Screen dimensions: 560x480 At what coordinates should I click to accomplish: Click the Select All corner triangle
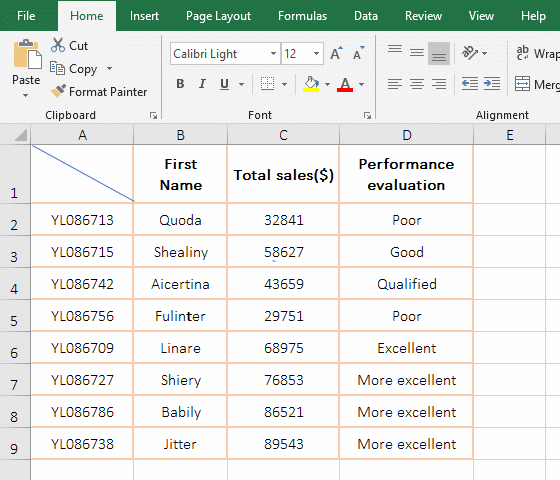pos(21,135)
